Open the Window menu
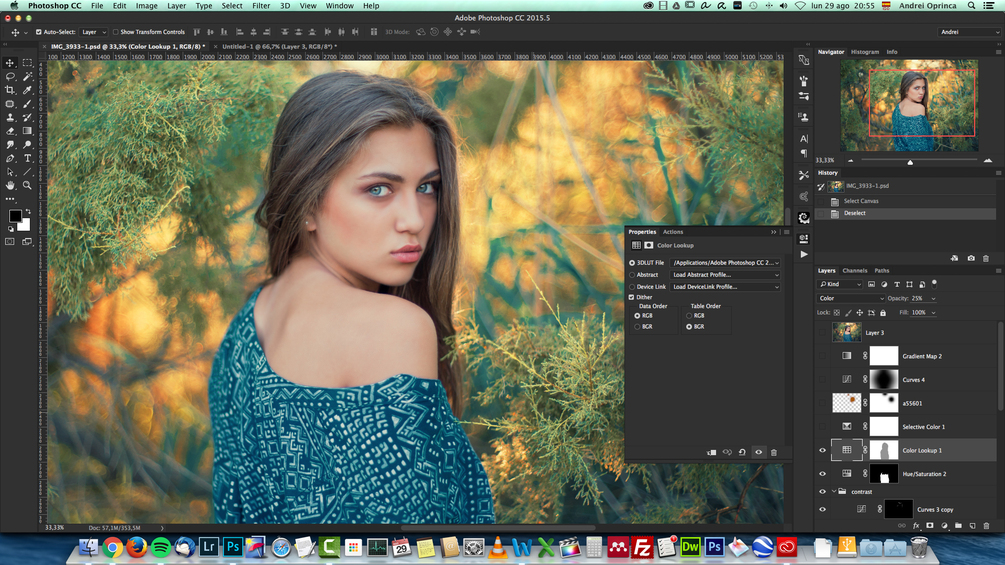The image size is (1005, 565). click(x=340, y=6)
